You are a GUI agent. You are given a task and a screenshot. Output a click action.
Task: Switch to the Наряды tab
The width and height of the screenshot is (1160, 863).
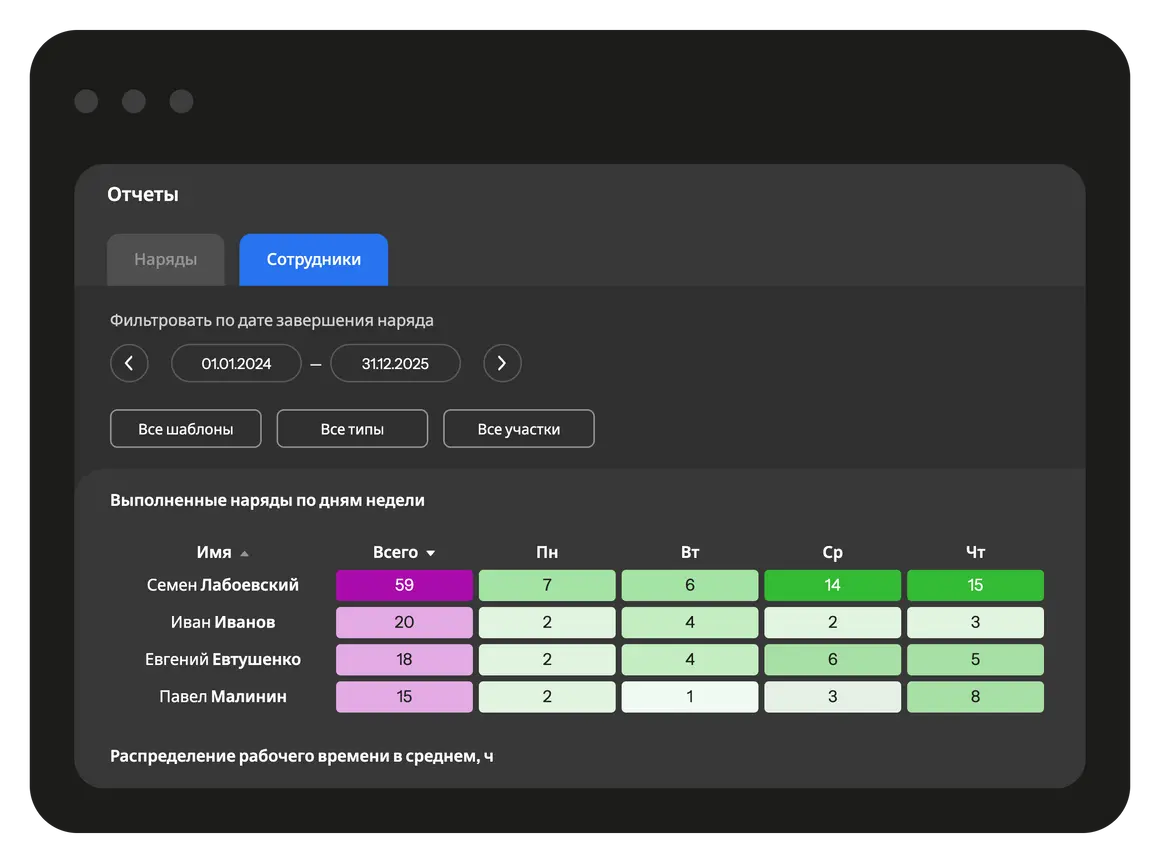click(166, 260)
